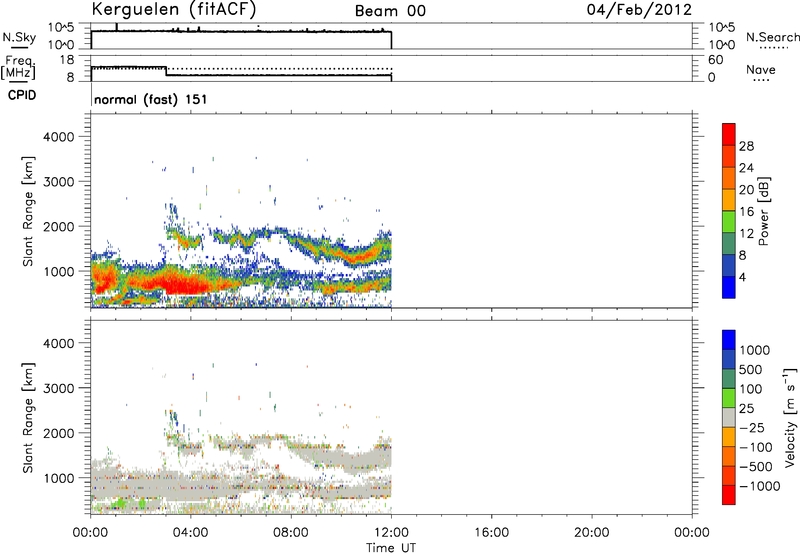Click the 'N.Search' legend label
The width and height of the screenshot is (800, 554).
click(772, 37)
